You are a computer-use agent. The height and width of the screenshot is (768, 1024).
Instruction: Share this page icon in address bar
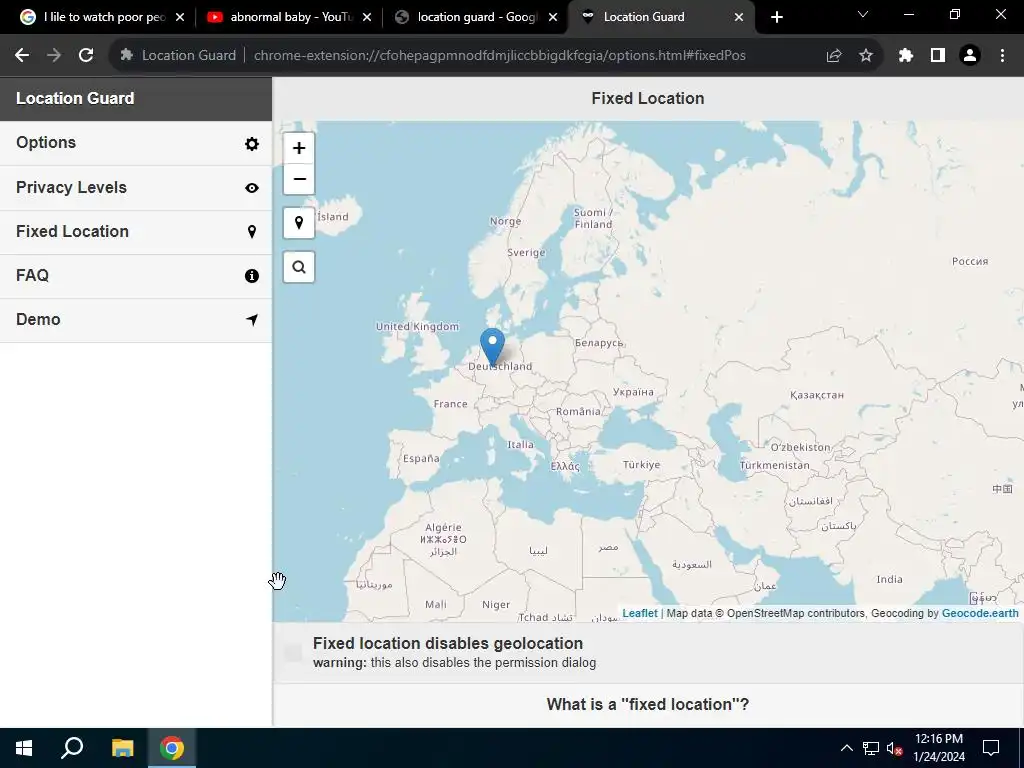tap(834, 56)
